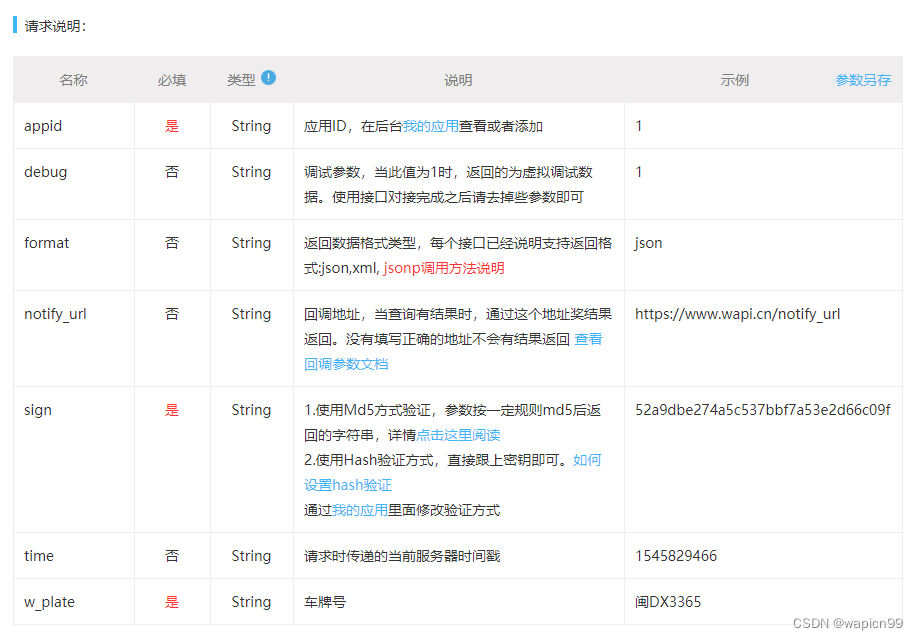
Task: Click String type in the time row
Action: pyautogui.click(x=251, y=556)
